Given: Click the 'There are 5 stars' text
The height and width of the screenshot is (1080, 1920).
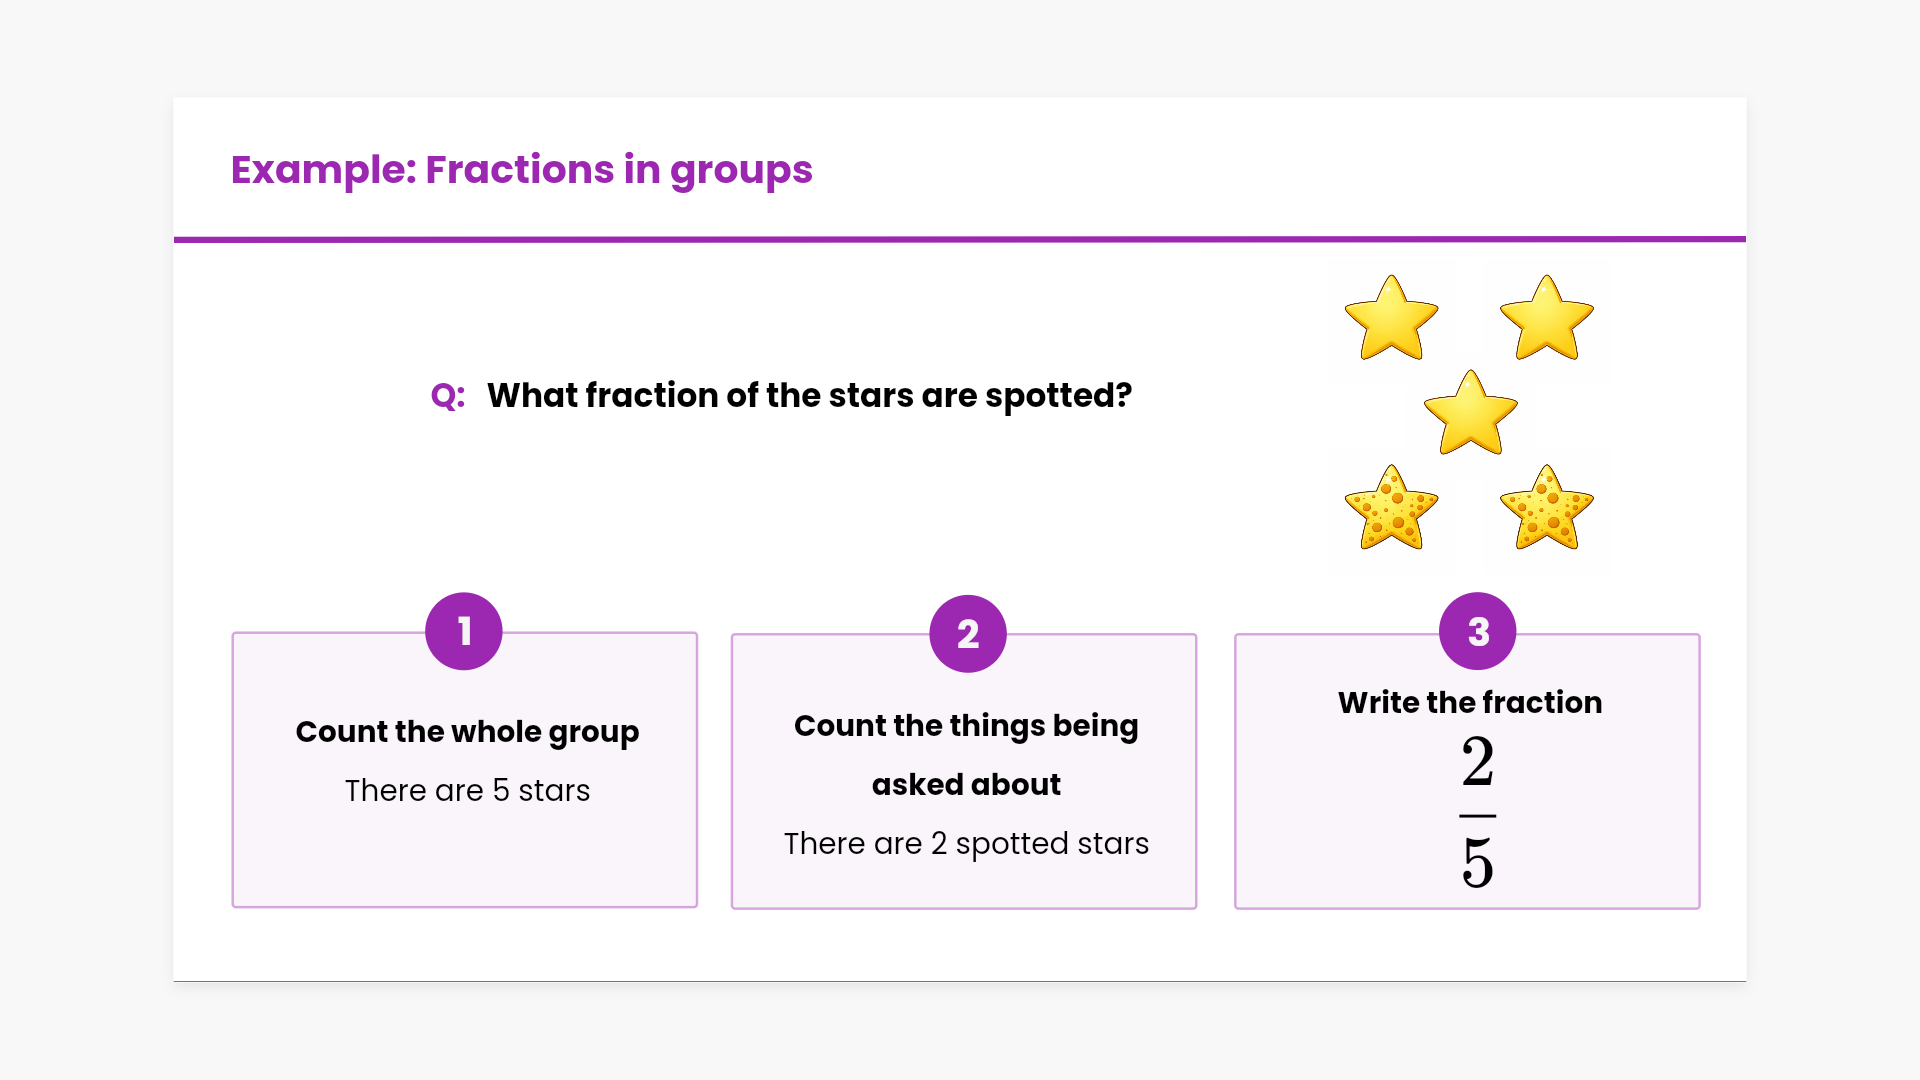Looking at the screenshot, I should click(467, 791).
